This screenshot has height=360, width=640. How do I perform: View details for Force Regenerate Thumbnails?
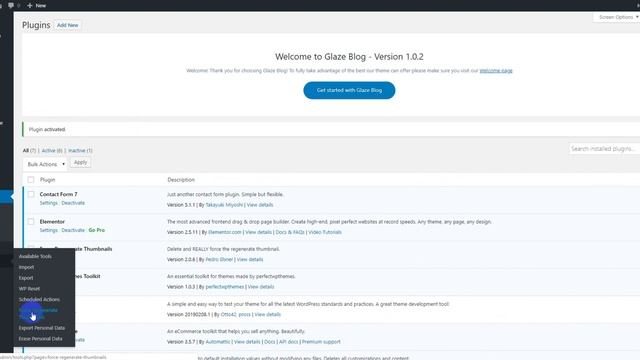point(250,260)
